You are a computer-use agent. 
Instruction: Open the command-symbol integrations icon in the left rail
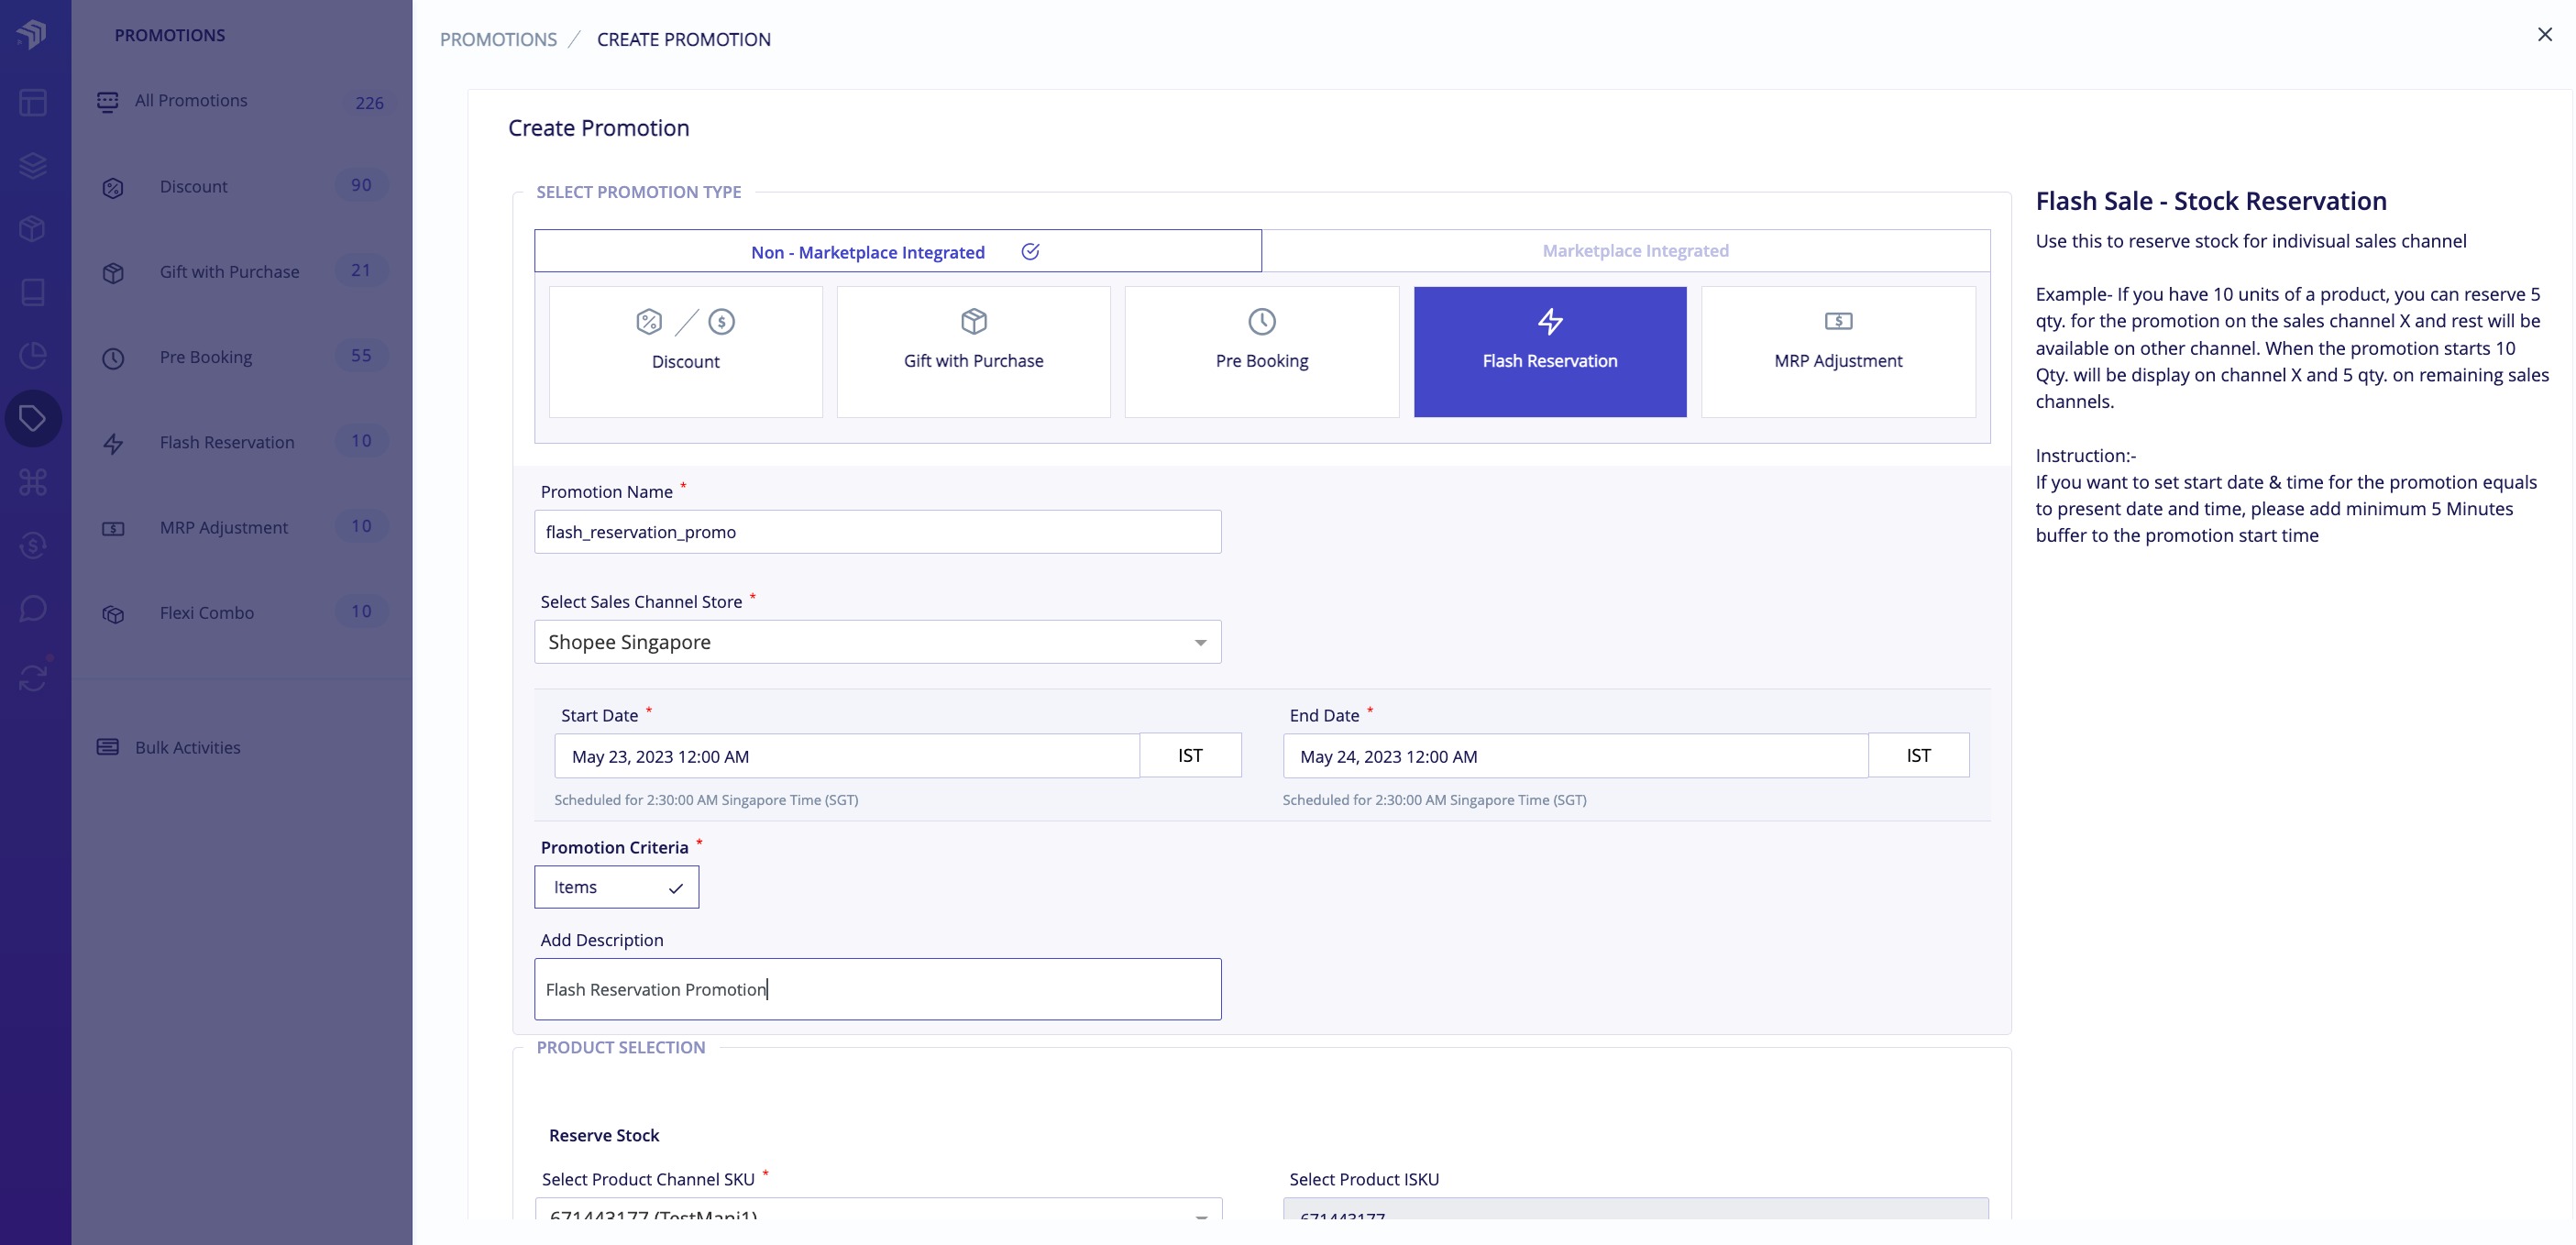coord(33,482)
